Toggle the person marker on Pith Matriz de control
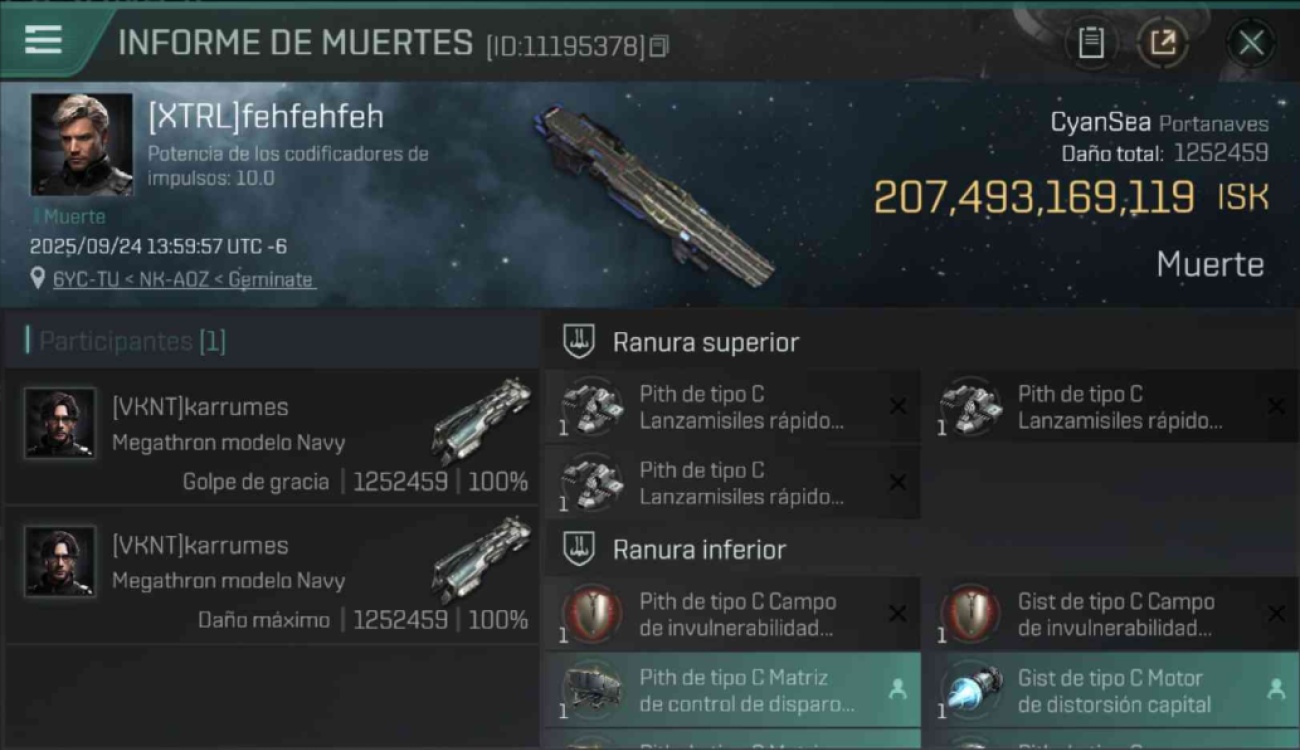This screenshot has height=750, width=1300. pyautogui.click(x=898, y=689)
